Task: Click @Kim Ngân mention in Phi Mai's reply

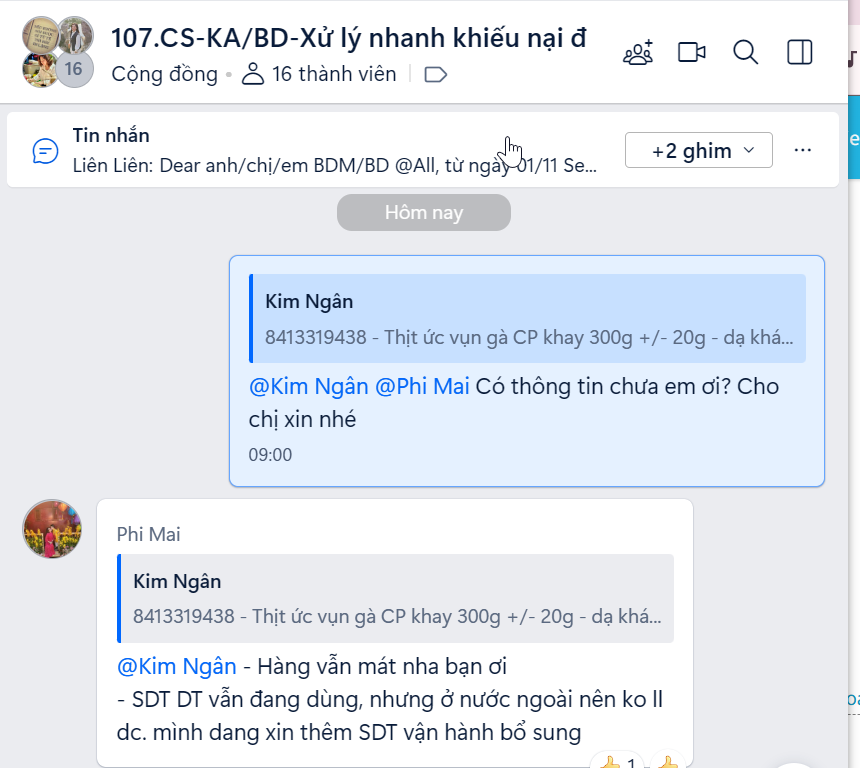Action: [x=177, y=667]
